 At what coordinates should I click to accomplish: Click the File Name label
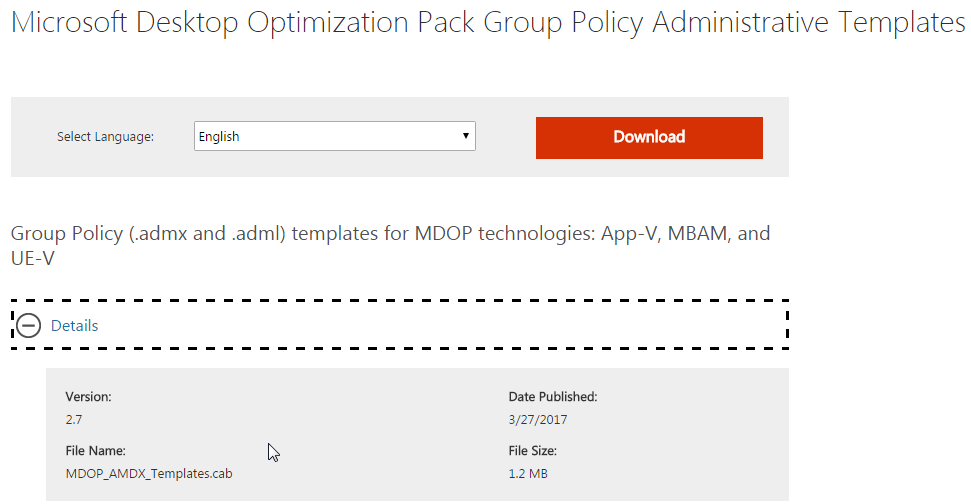tap(95, 451)
